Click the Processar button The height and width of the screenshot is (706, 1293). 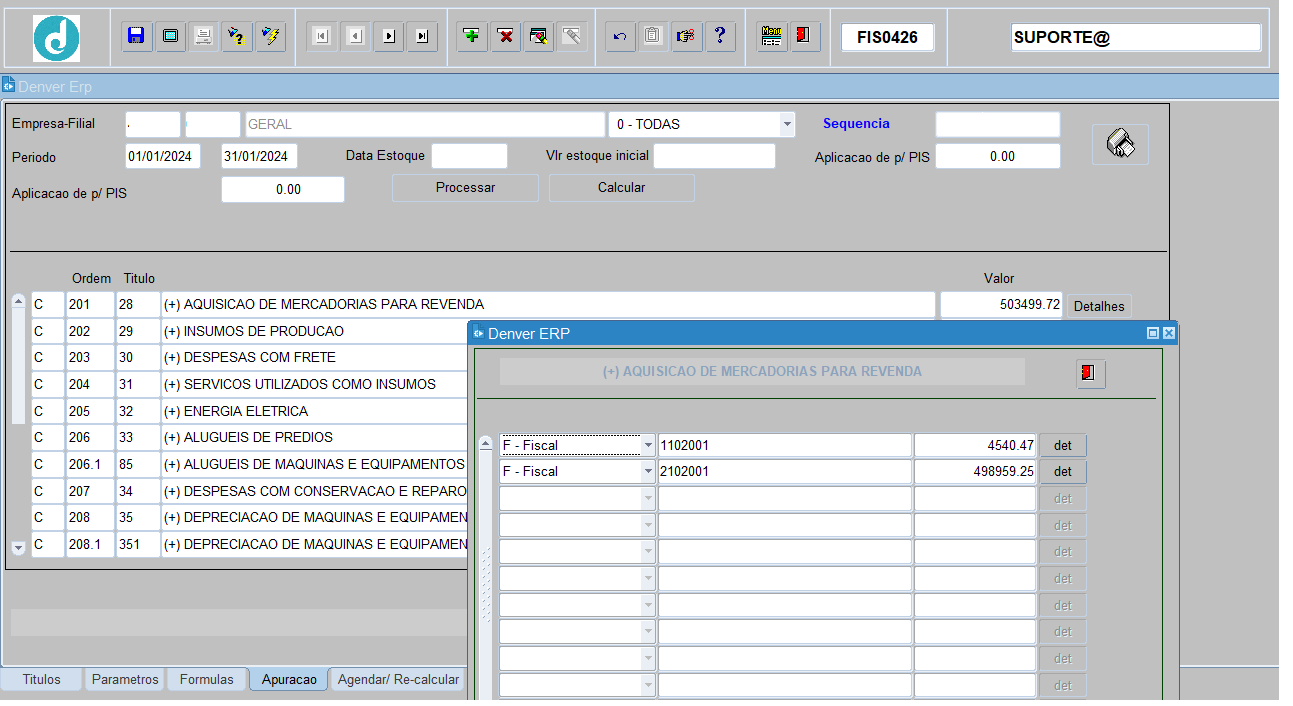[x=465, y=188]
